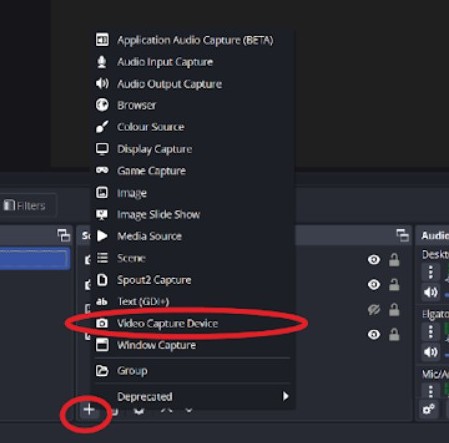The width and height of the screenshot is (449, 443).
Task: Toggle the lock on the last source row
Action: click(x=394, y=335)
